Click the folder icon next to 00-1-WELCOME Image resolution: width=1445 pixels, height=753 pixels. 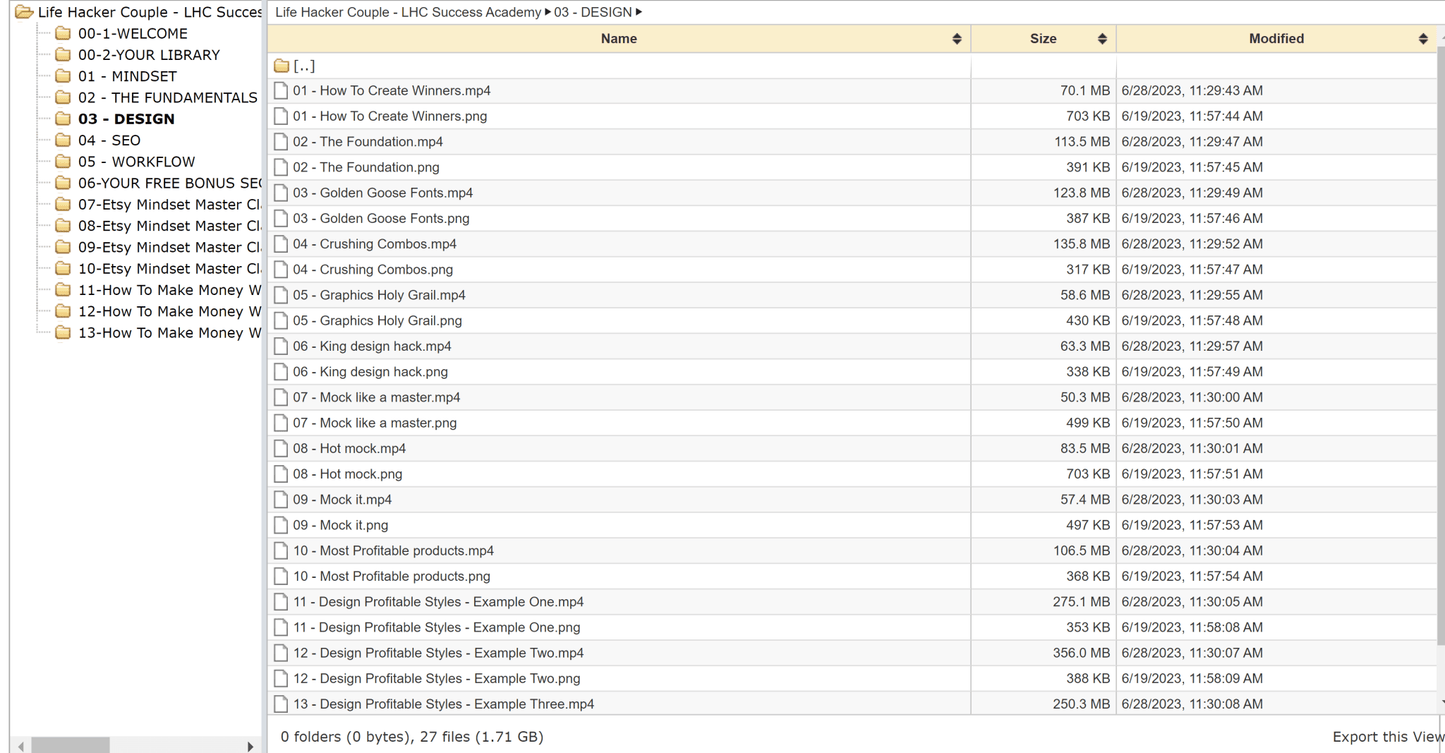[63, 33]
